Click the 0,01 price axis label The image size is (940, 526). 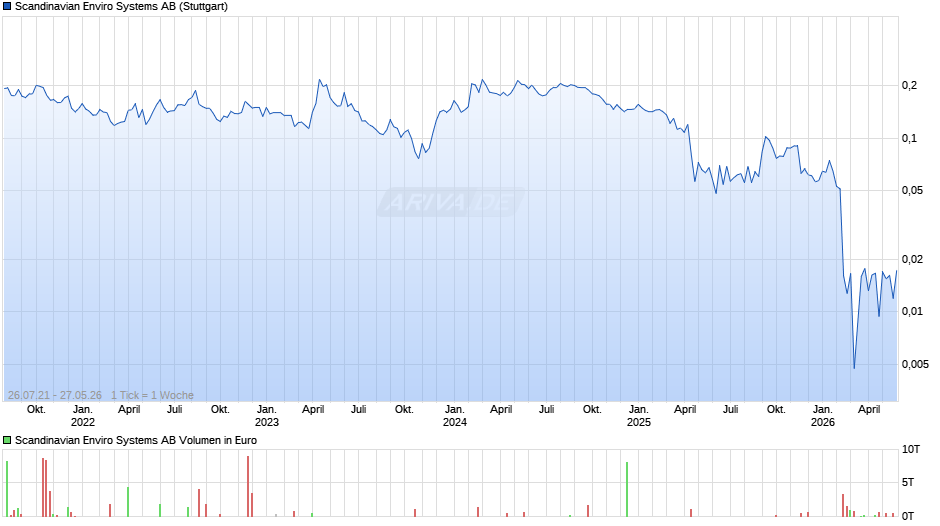tap(912, 312)
